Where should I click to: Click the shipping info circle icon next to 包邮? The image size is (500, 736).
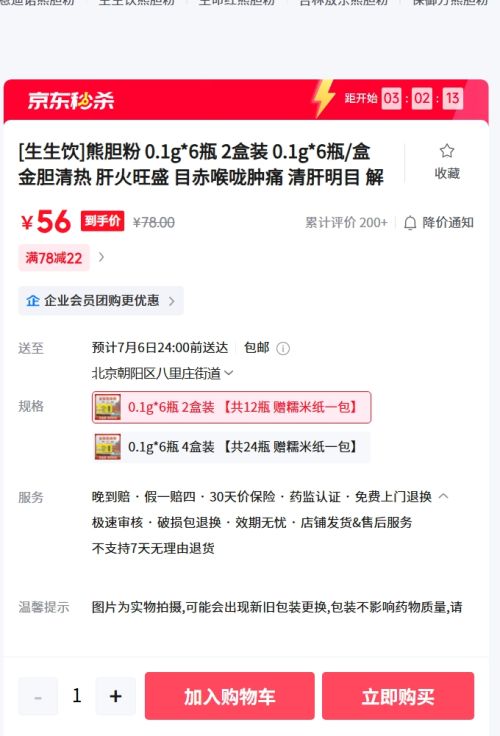pos(283,348)
